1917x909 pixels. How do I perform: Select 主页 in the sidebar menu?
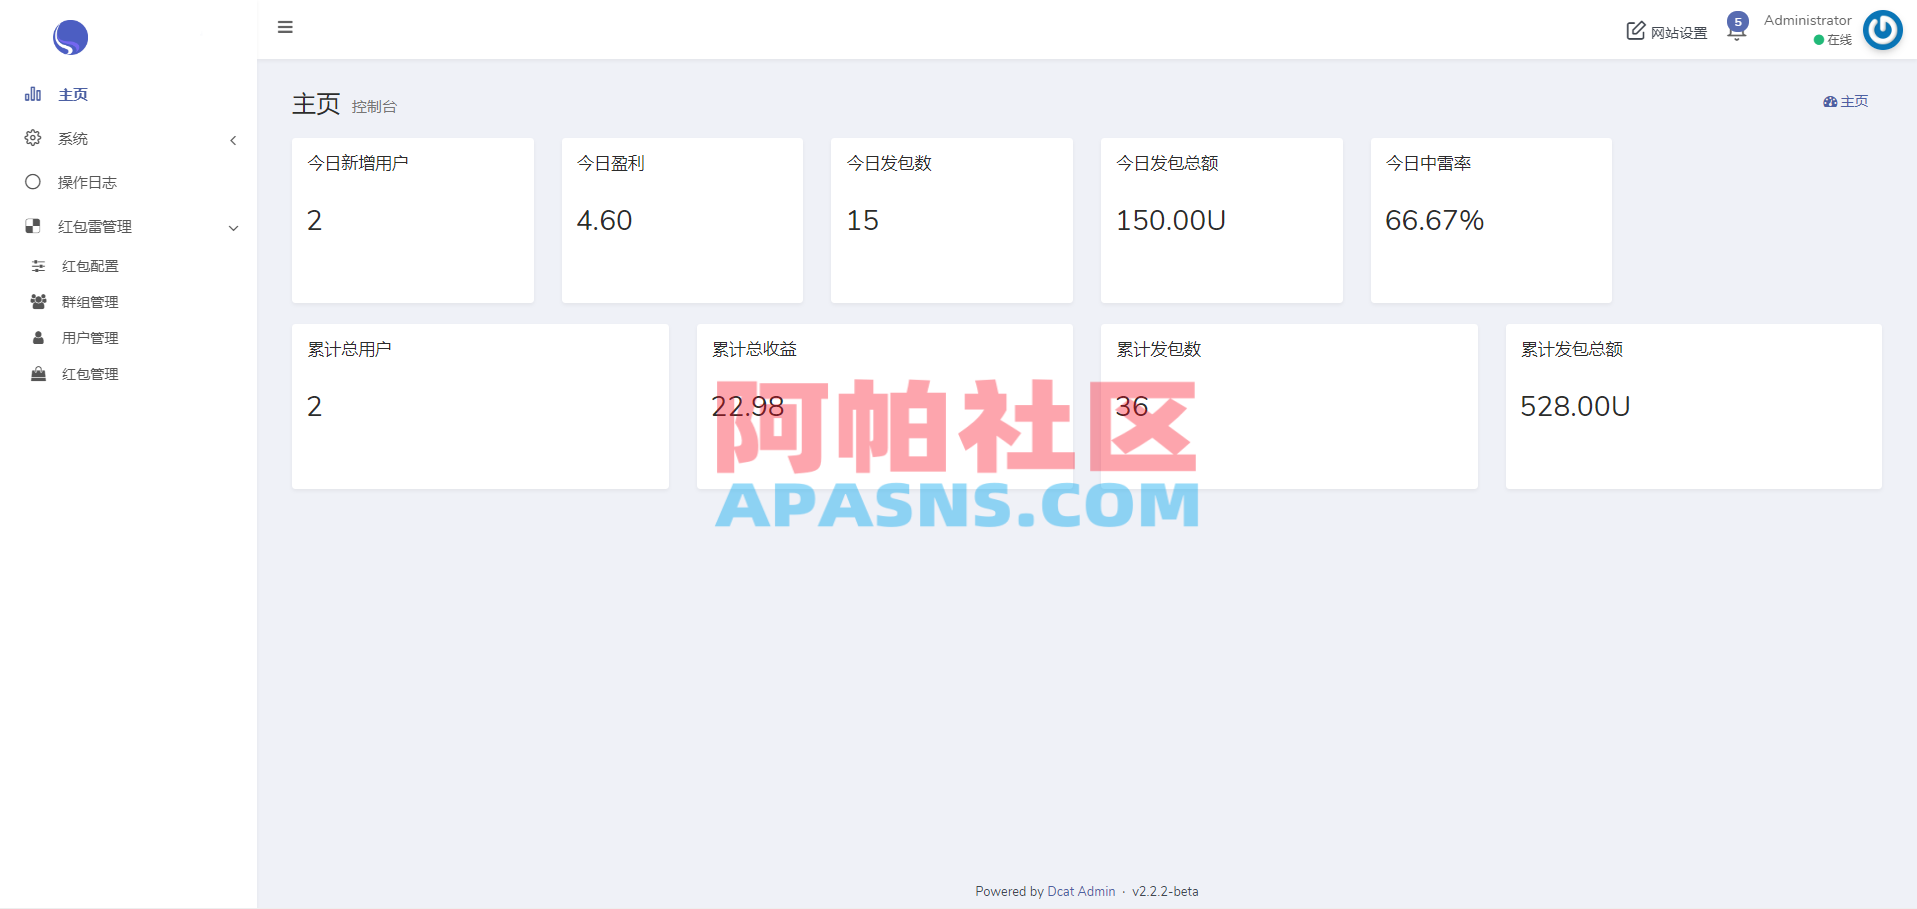click(x=72, y=94)
